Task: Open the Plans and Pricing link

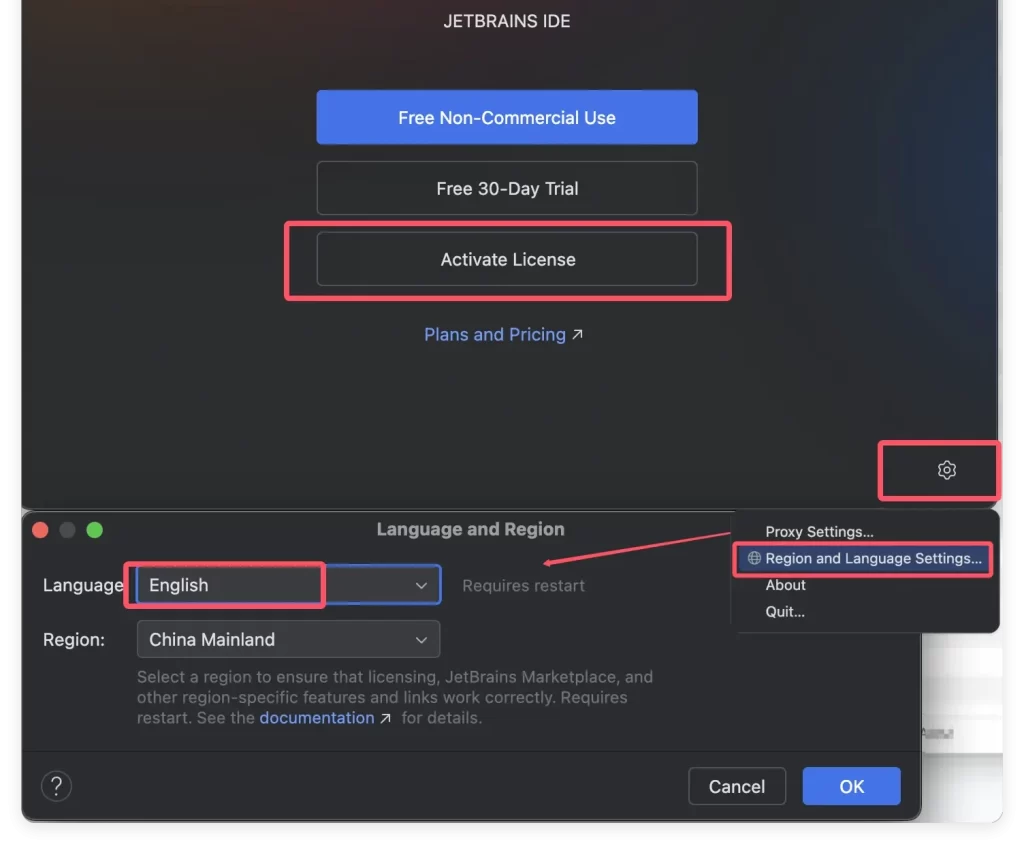Action: pos(494,335)
